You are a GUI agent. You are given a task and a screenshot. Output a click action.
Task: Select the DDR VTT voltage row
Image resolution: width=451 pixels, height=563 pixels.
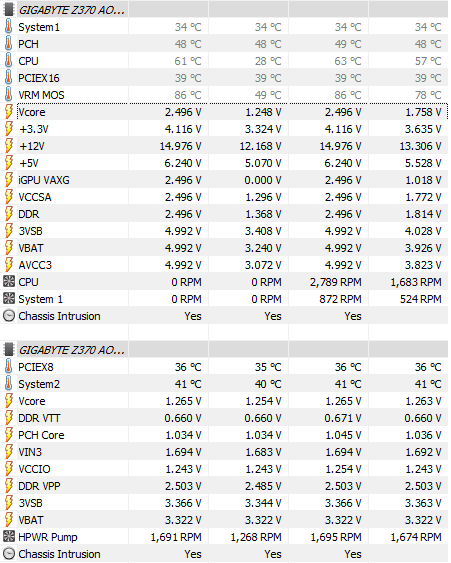point(226,418)
